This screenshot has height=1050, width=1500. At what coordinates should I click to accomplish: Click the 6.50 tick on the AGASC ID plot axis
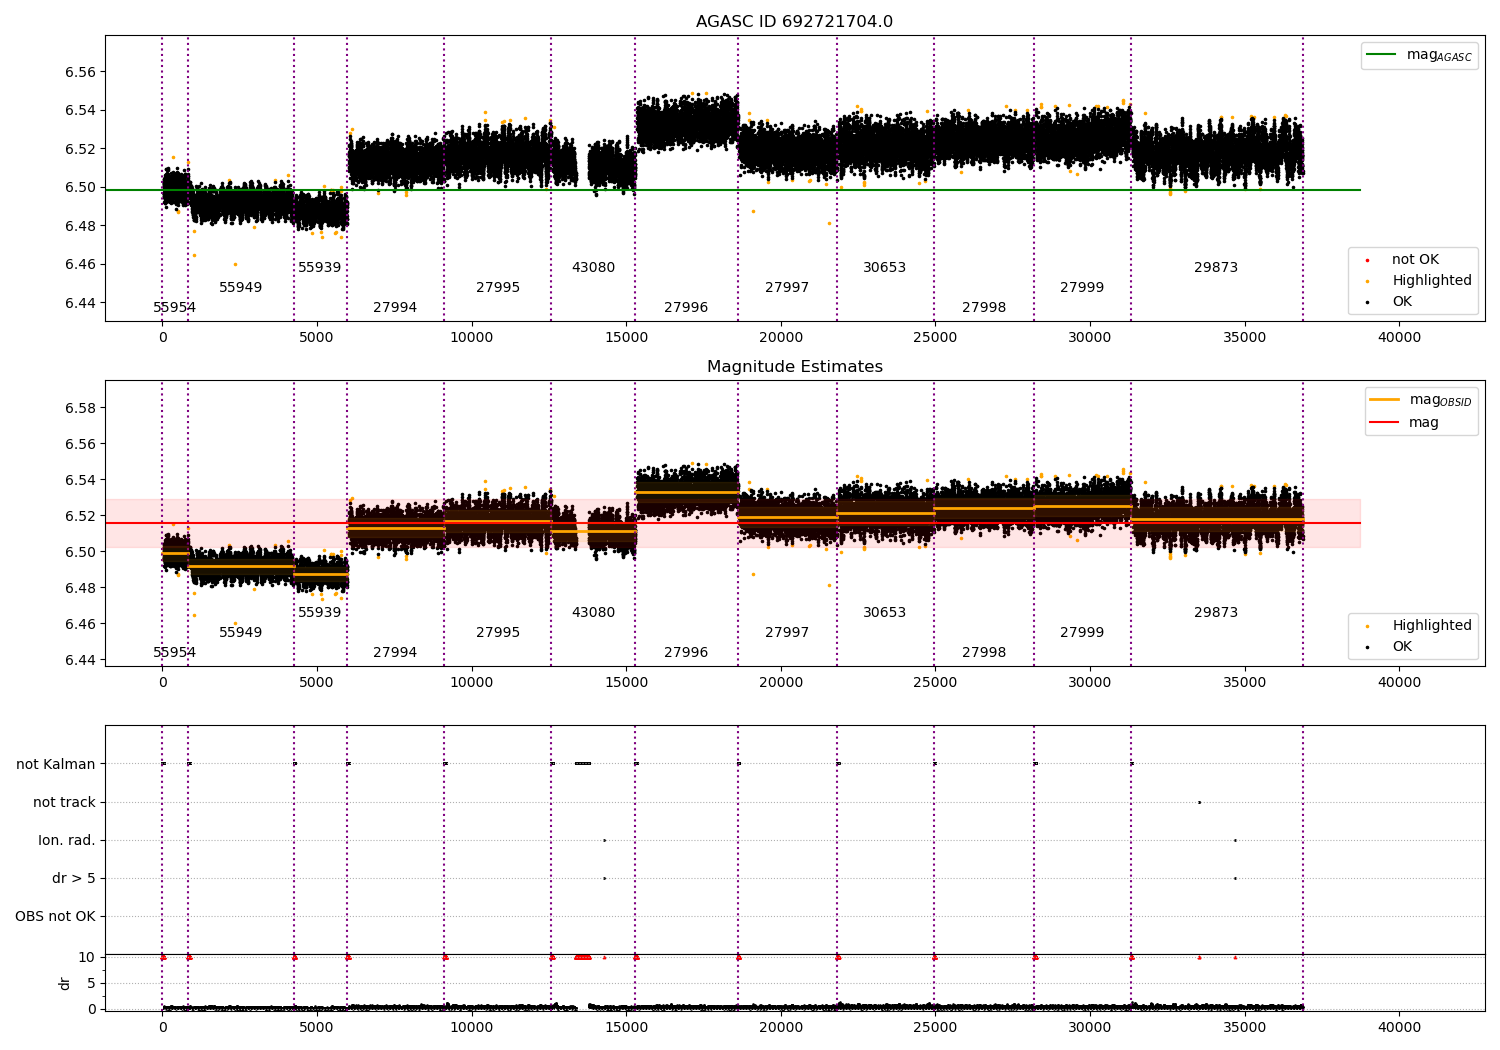tap(81, 187)
